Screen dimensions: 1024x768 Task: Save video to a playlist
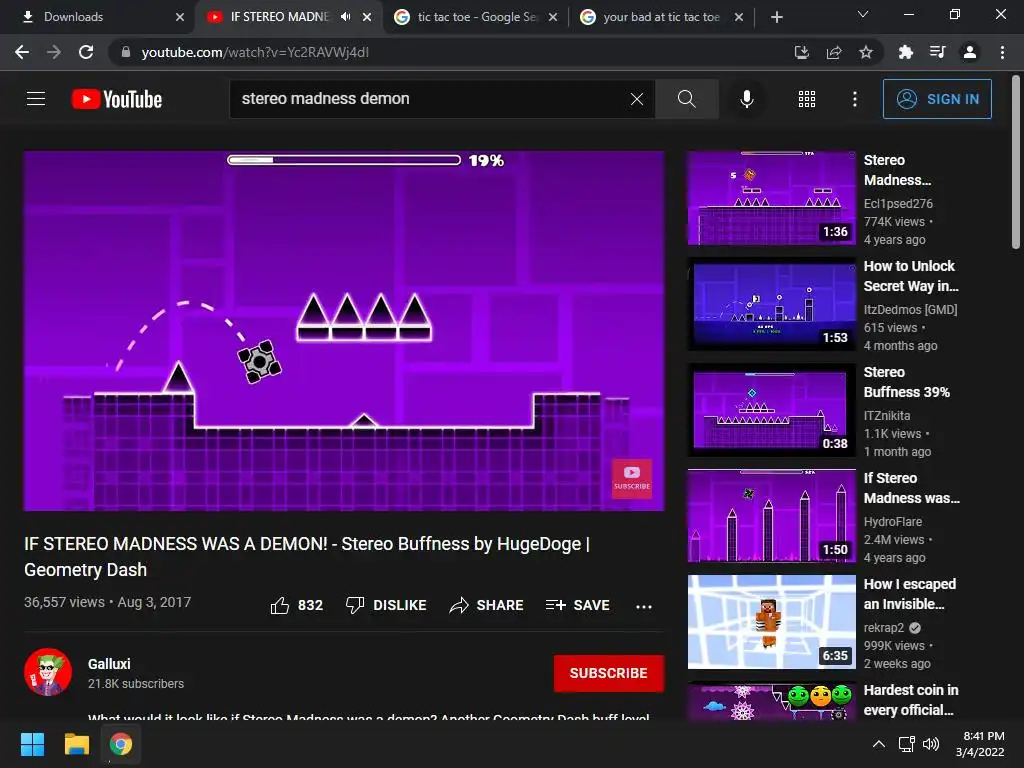pyautogui.click(x=577, y=605)
